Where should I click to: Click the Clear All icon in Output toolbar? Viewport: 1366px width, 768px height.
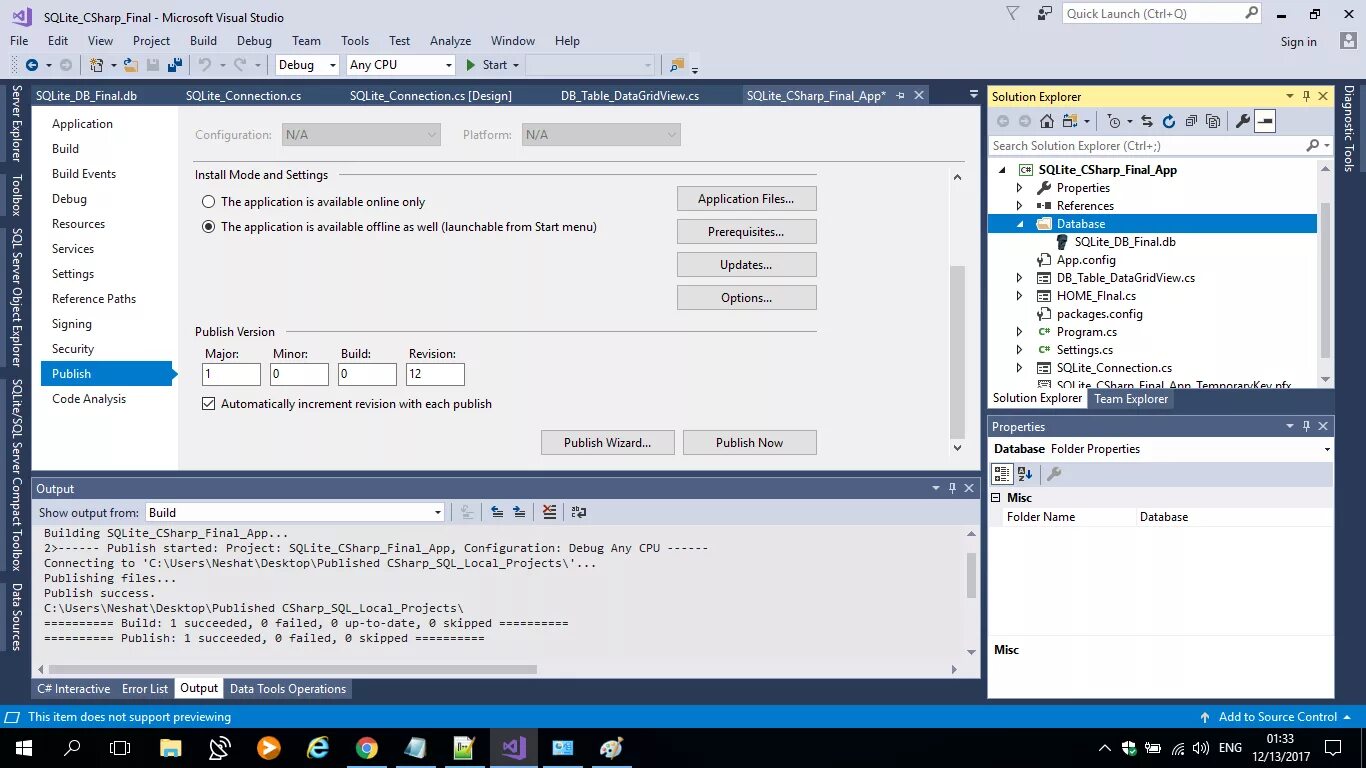pyautogui.click(x=549, y=512)
